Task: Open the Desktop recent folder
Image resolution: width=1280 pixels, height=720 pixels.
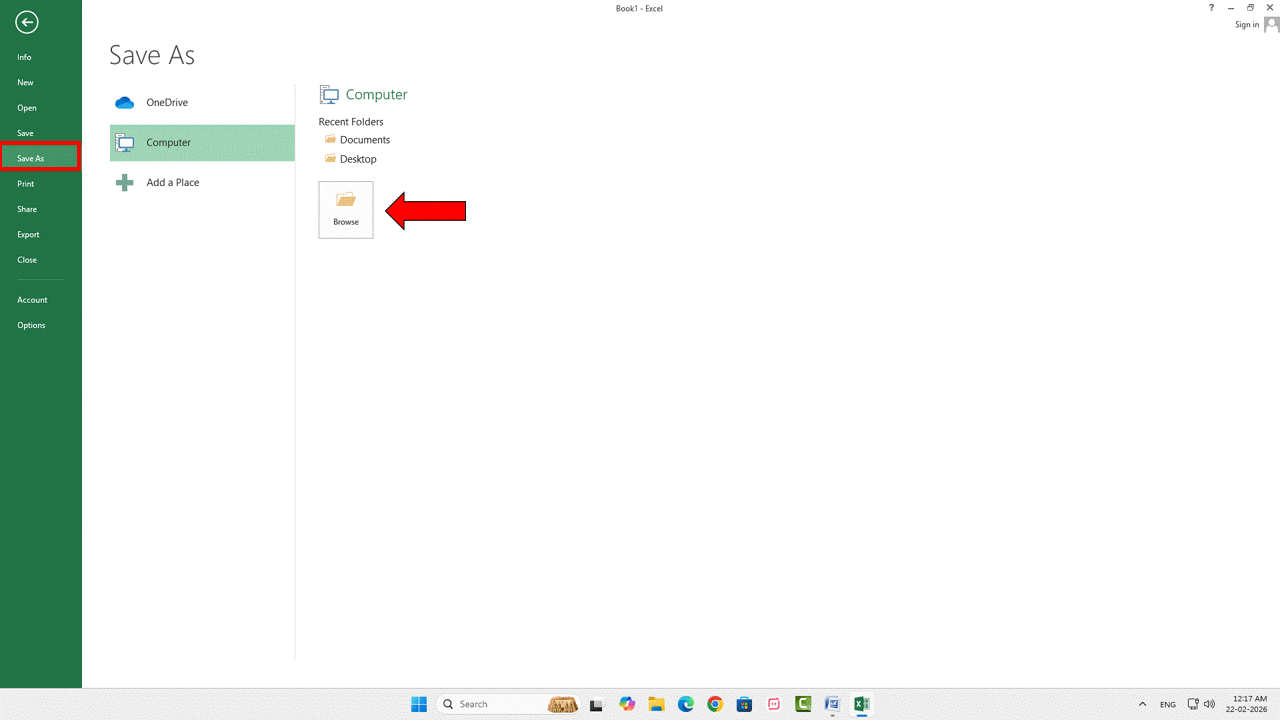Action: (x=358, y=159)
